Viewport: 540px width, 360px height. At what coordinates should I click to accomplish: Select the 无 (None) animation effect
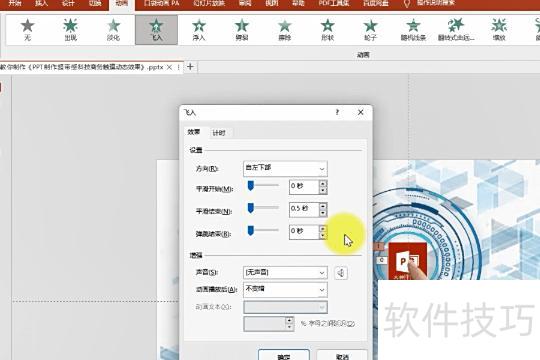click(28, 30)
